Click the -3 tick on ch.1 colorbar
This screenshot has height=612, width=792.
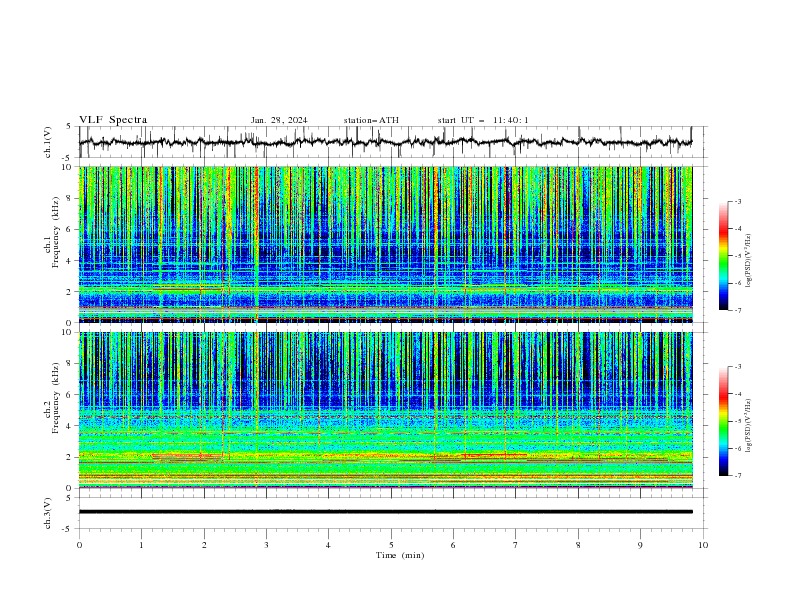[x=737, y=201]
